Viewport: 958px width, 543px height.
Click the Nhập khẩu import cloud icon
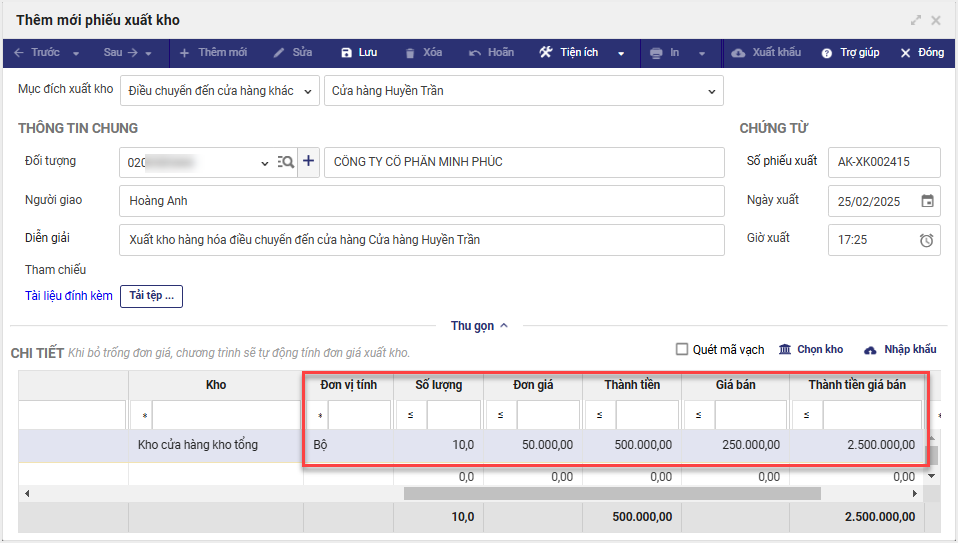pos(870,350)
